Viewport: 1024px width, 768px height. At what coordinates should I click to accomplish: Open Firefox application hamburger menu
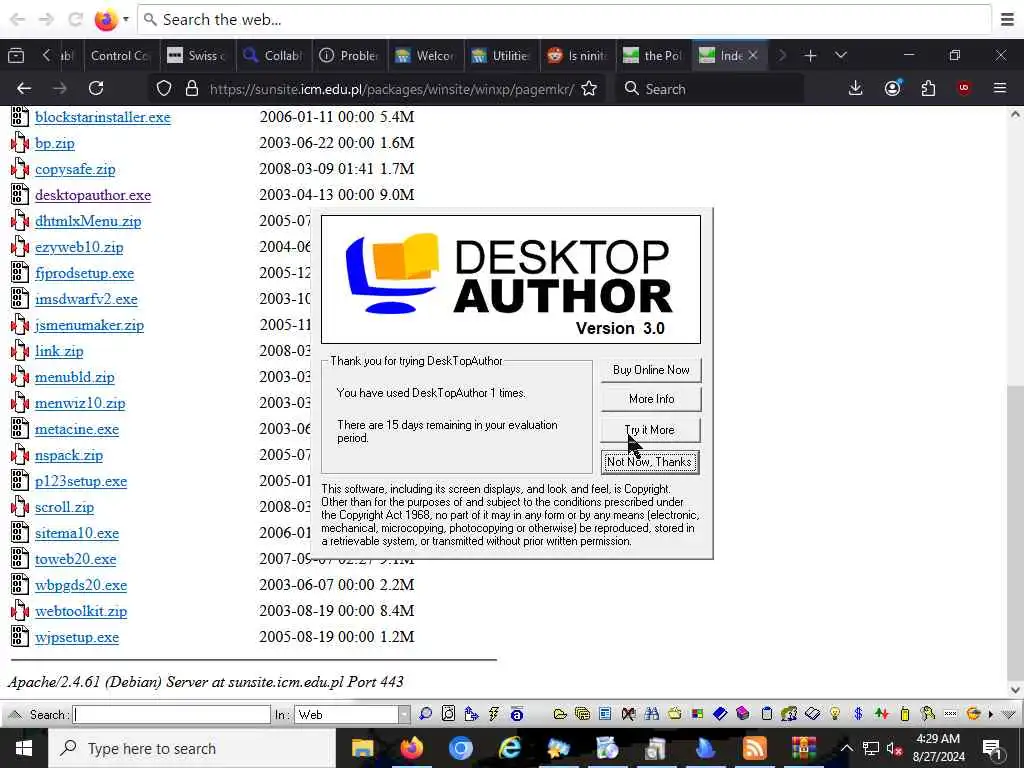tap(1000, 88)
